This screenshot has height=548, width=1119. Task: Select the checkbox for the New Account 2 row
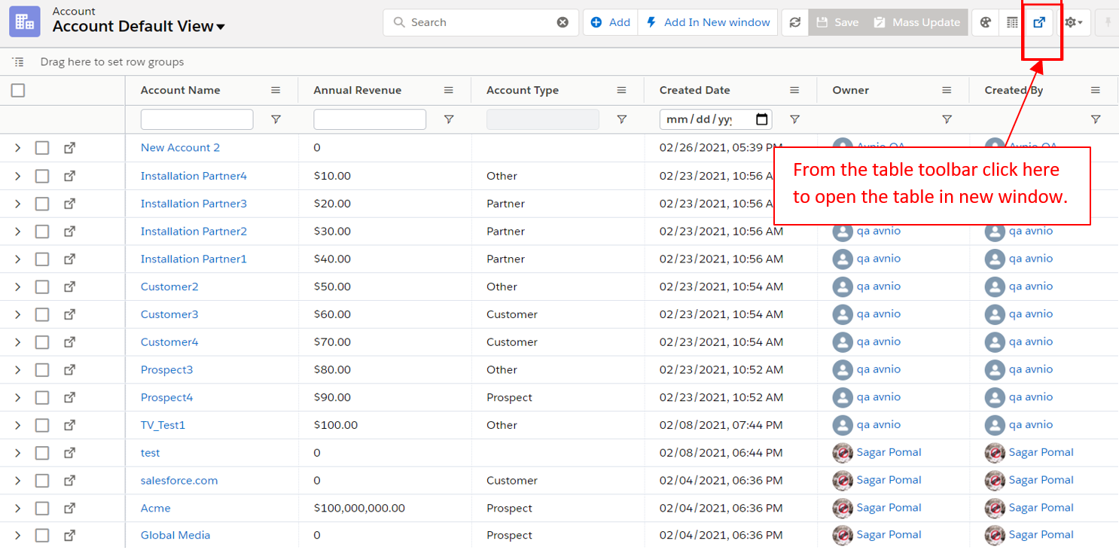tap(42, 148)
